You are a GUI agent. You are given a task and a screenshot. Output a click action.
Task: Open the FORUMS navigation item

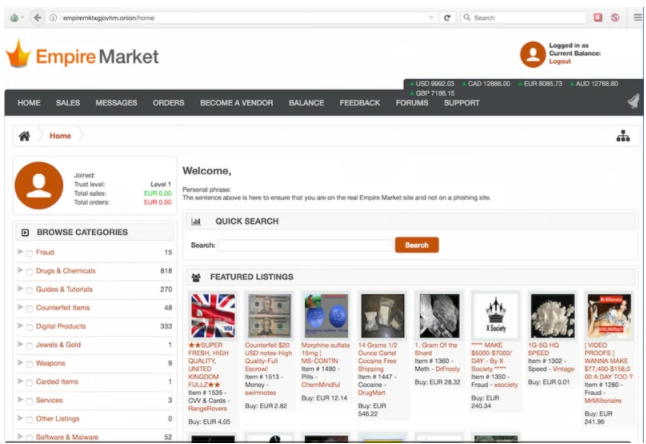click(412, 103)
